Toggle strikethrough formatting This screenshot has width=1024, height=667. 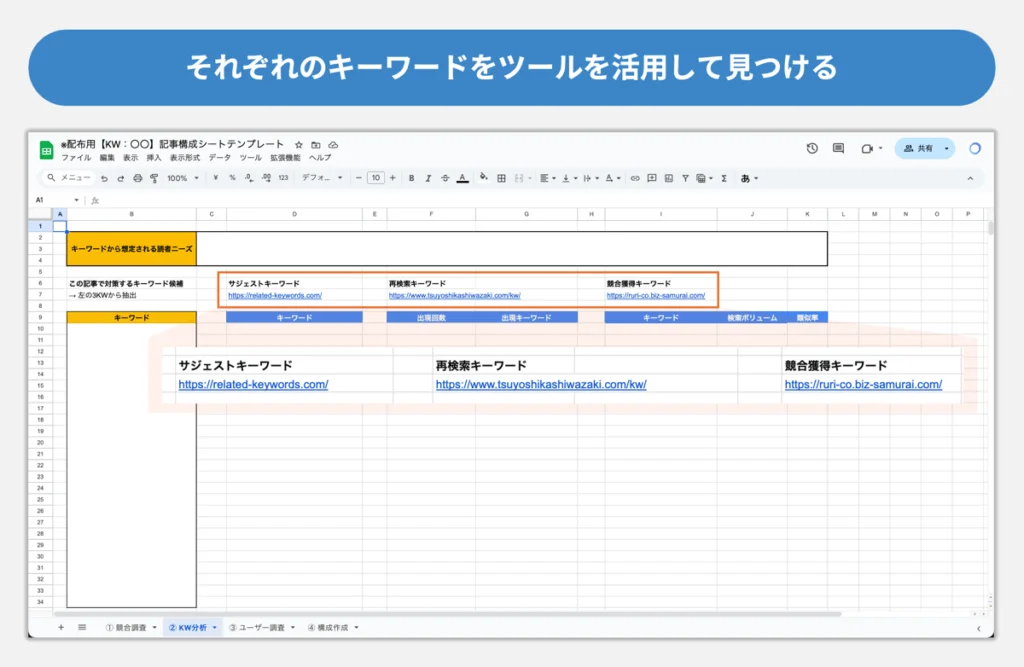[445, 178]
